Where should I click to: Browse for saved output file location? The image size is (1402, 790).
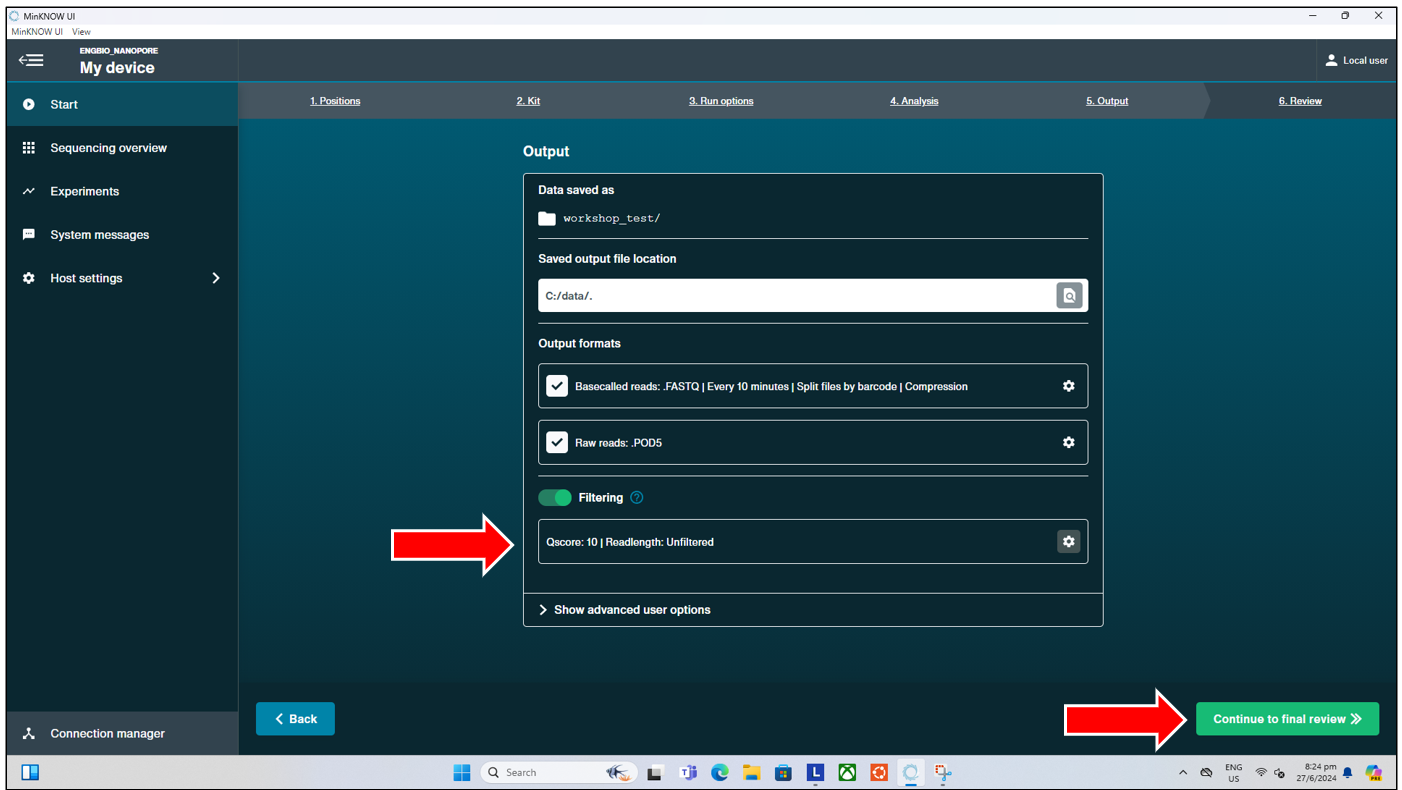coord(1069,296)
